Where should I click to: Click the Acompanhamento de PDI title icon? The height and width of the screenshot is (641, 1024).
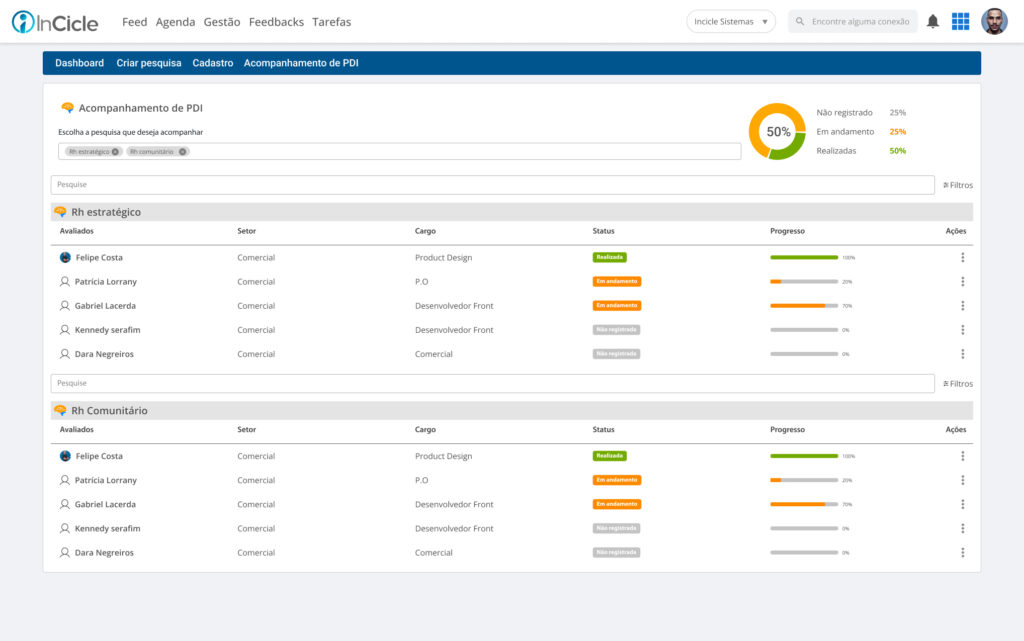[x=67, y=108]
